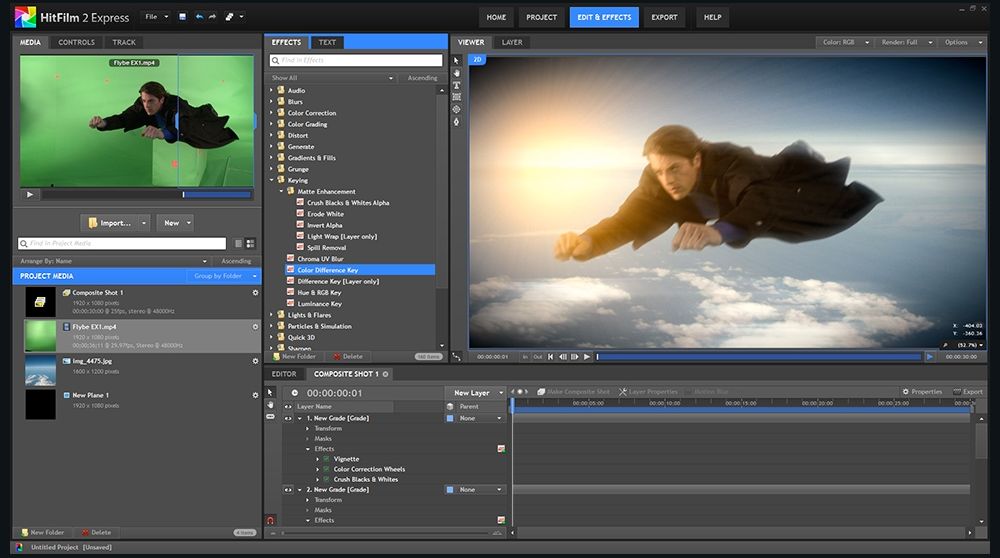Switch project media to thumbnail grid view
Screen dimensions: 1000x558
tap(250, 244)
